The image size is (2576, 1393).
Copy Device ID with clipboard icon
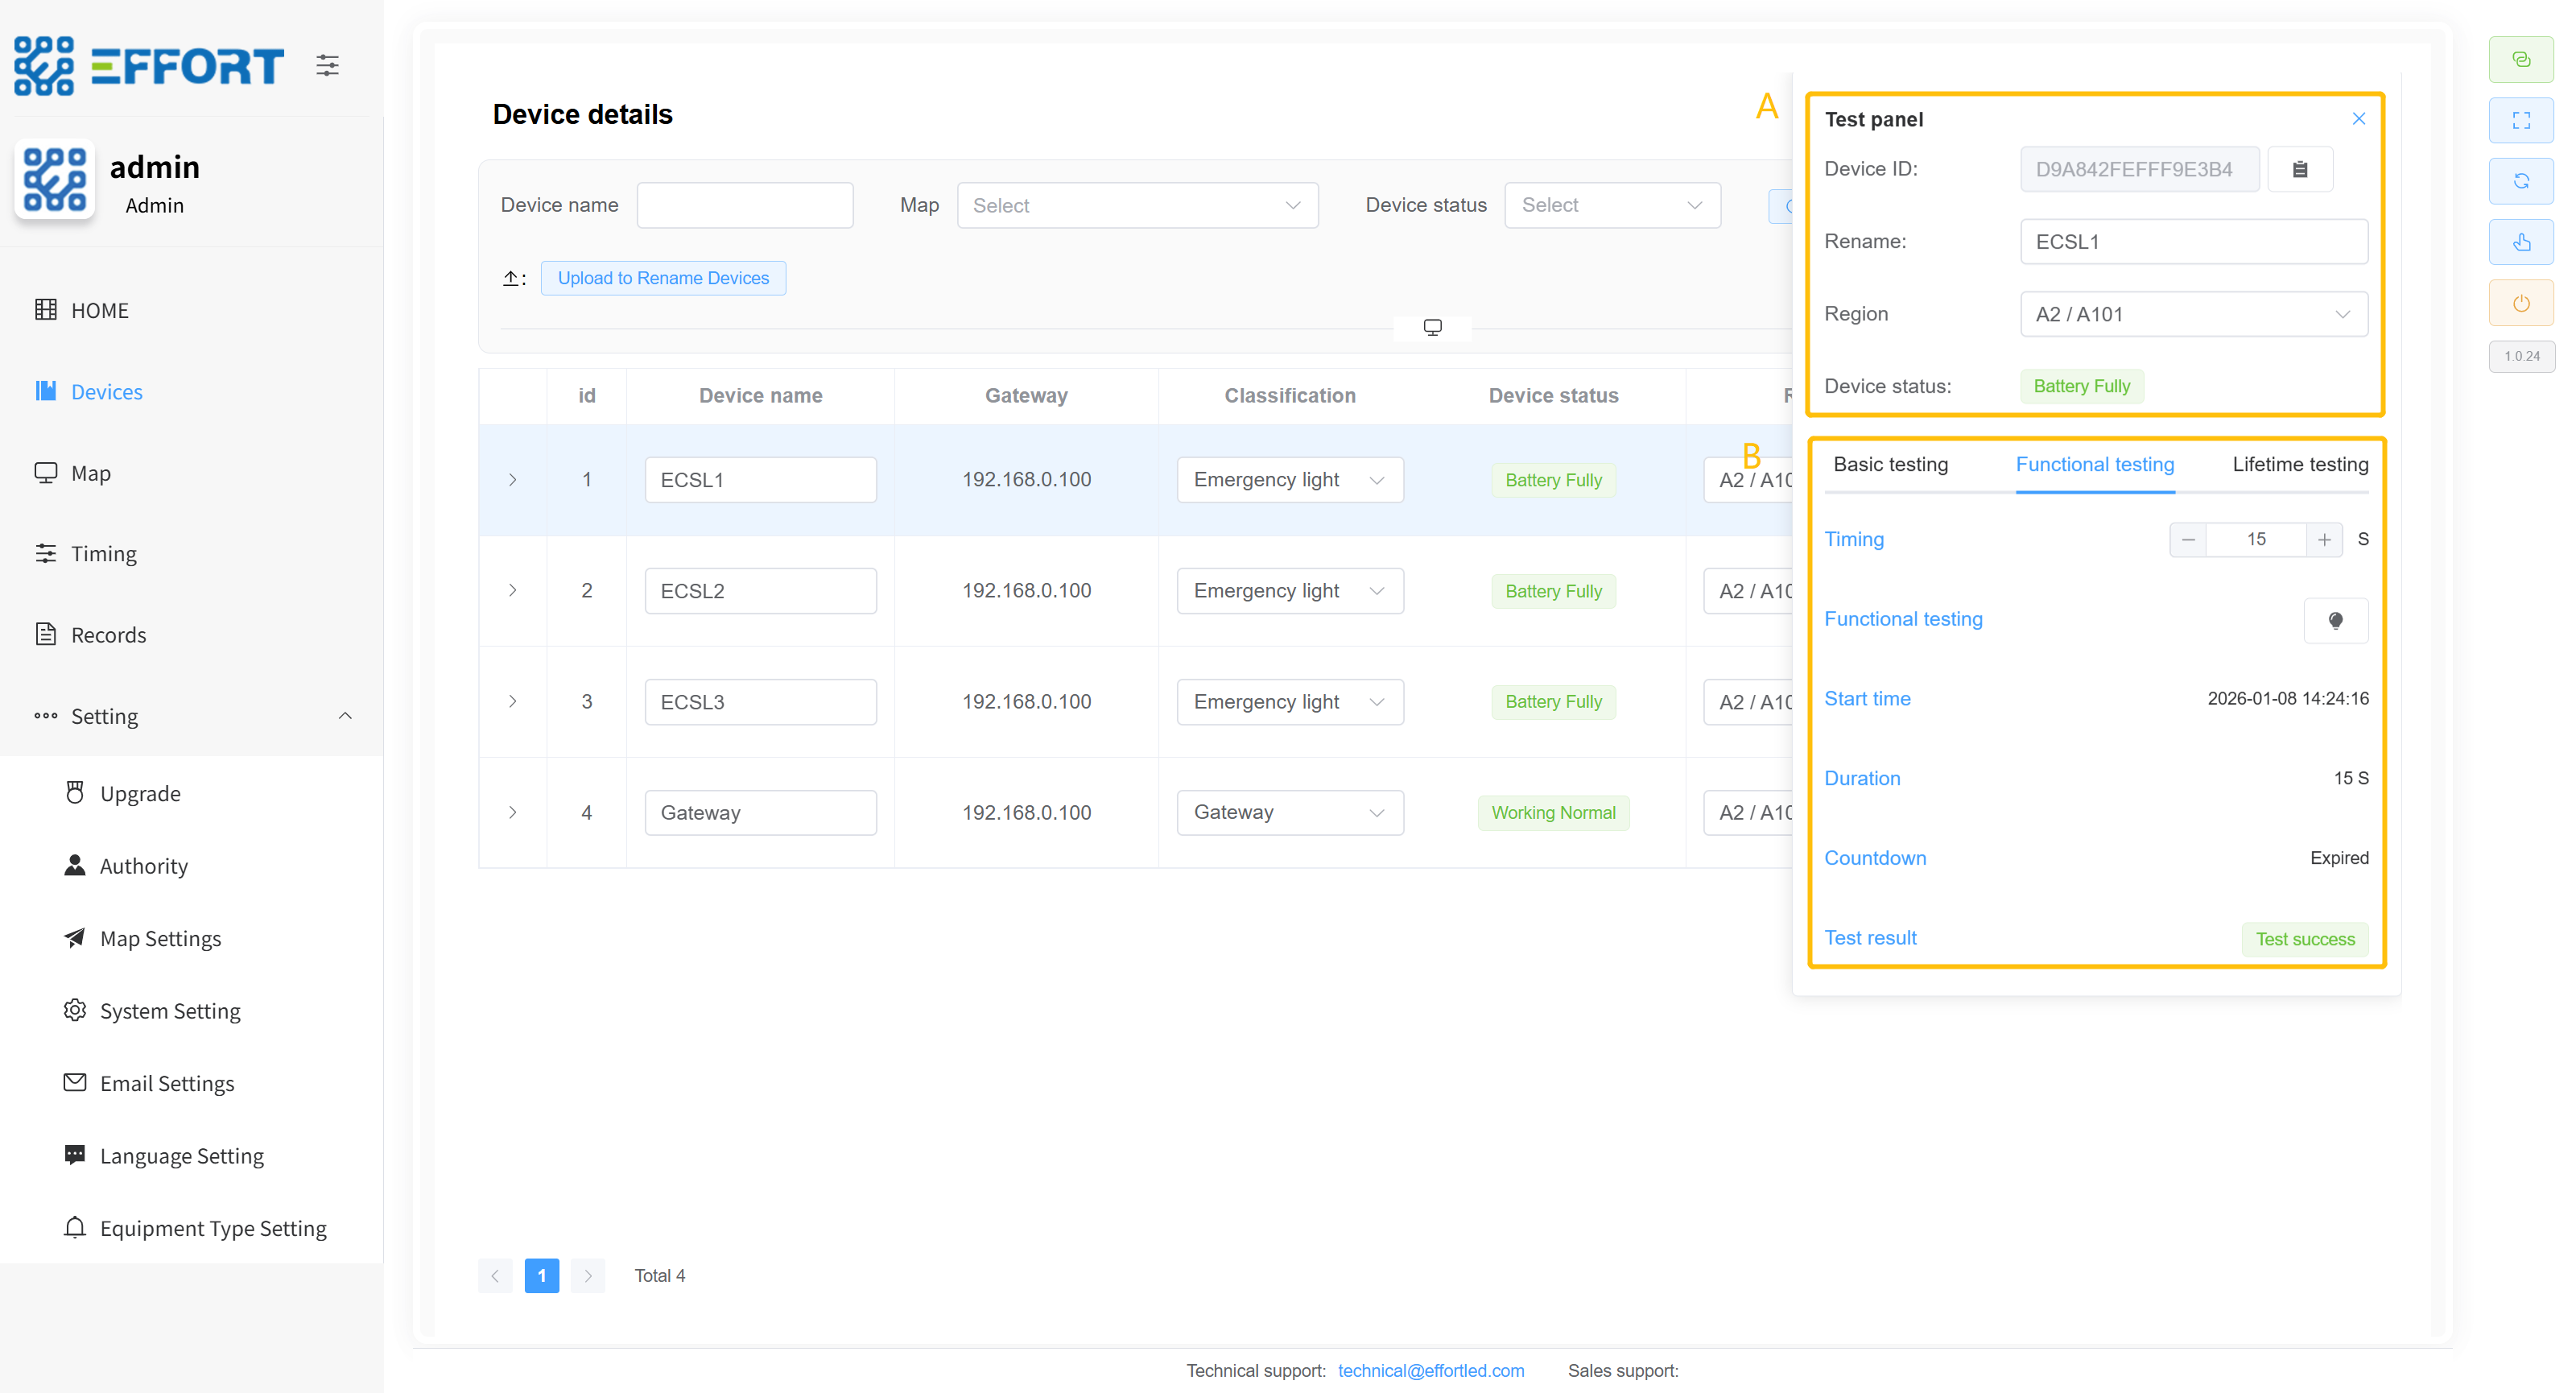(2300, 169)
